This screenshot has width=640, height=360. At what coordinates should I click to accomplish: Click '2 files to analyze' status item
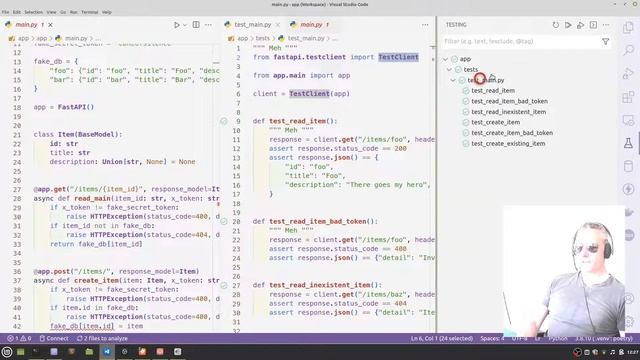102,338
